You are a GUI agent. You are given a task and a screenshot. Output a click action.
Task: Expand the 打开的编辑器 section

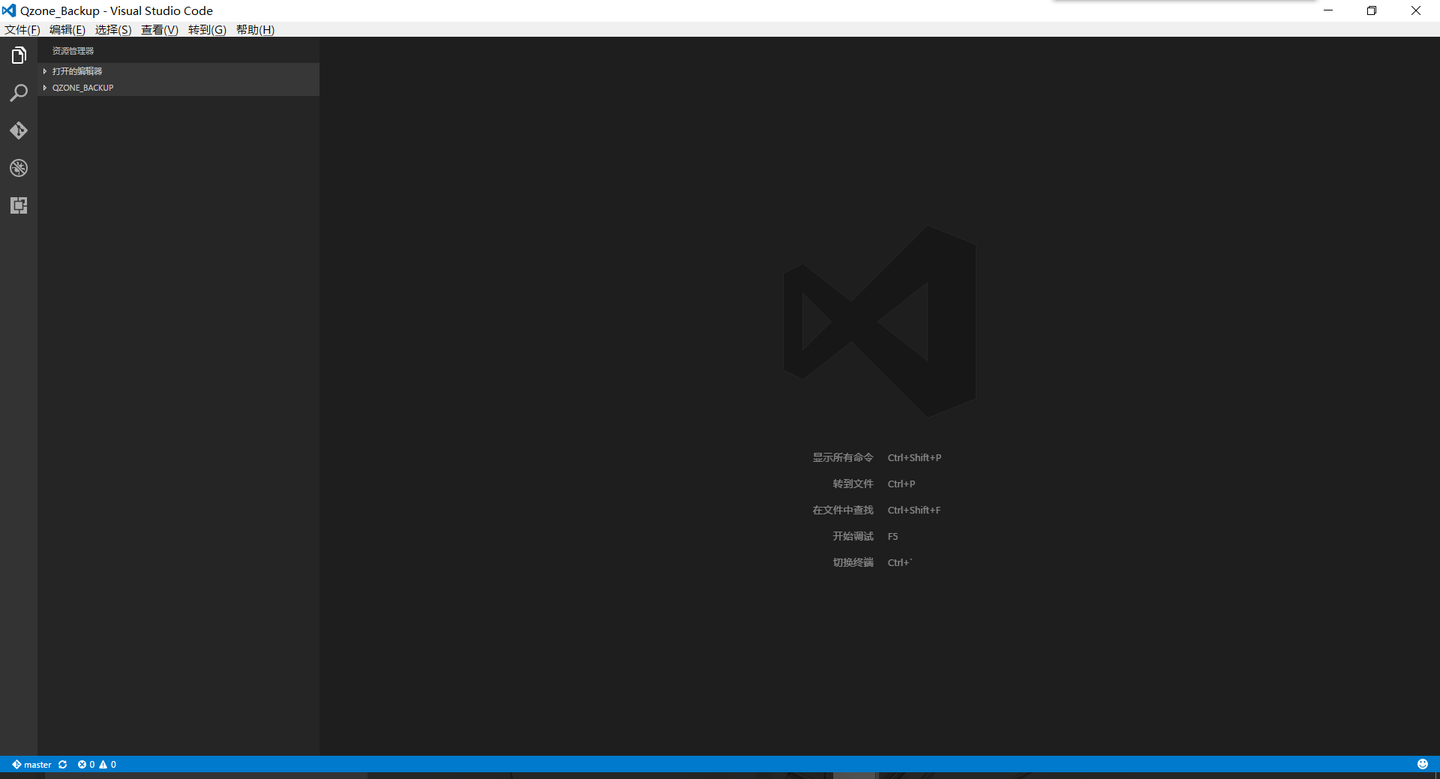pyautogui.click(x=178, y=71)
